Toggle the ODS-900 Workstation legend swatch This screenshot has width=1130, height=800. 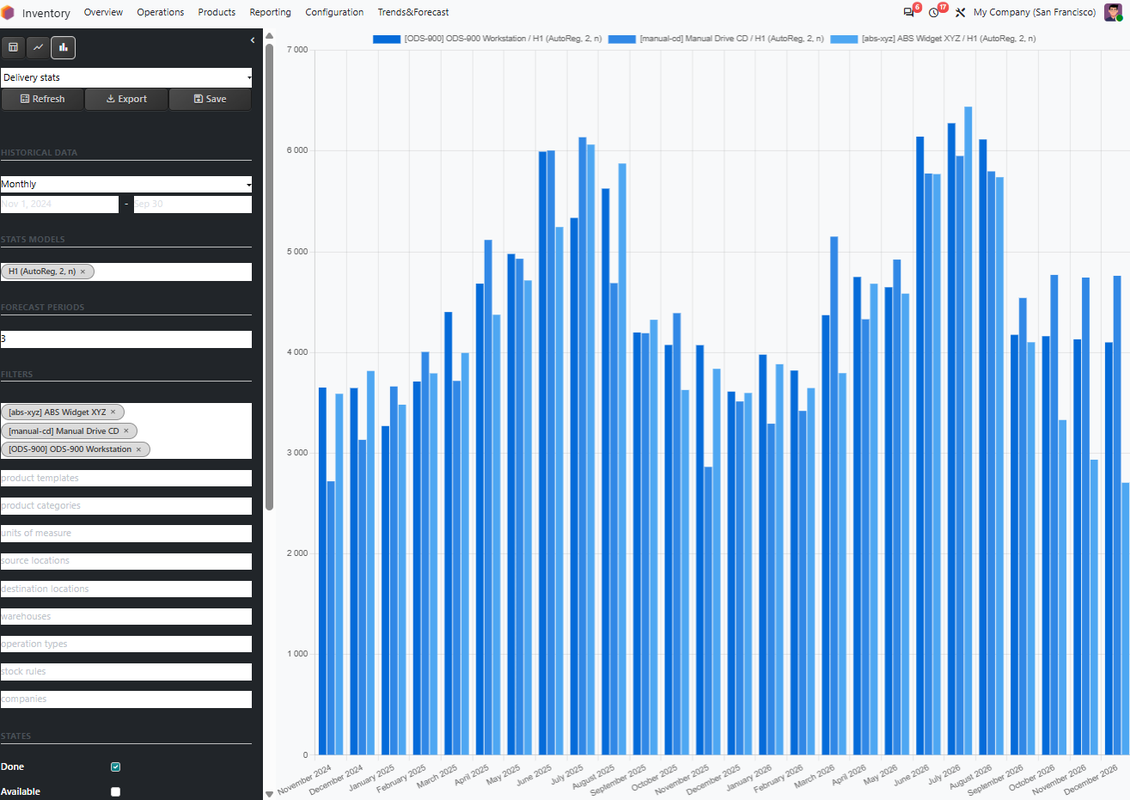386,39
